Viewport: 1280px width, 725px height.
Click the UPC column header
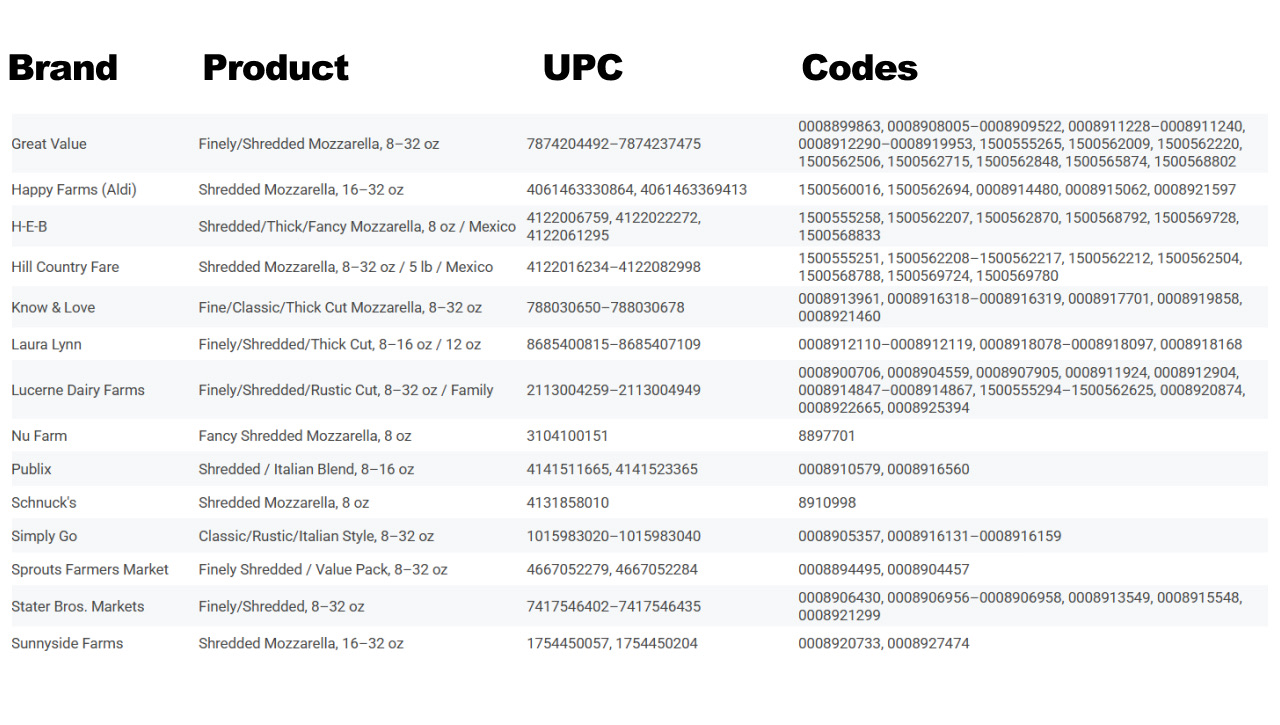pos(583,68)
